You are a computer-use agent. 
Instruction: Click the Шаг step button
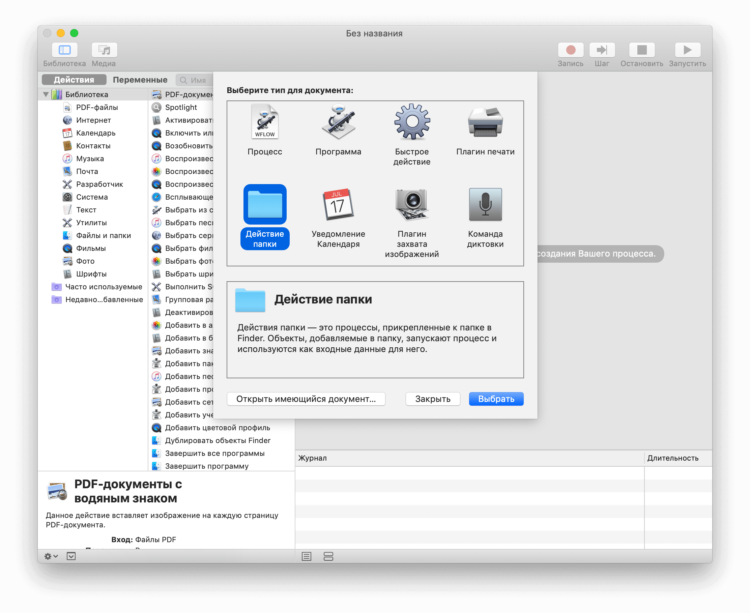(x=602, y=50)
